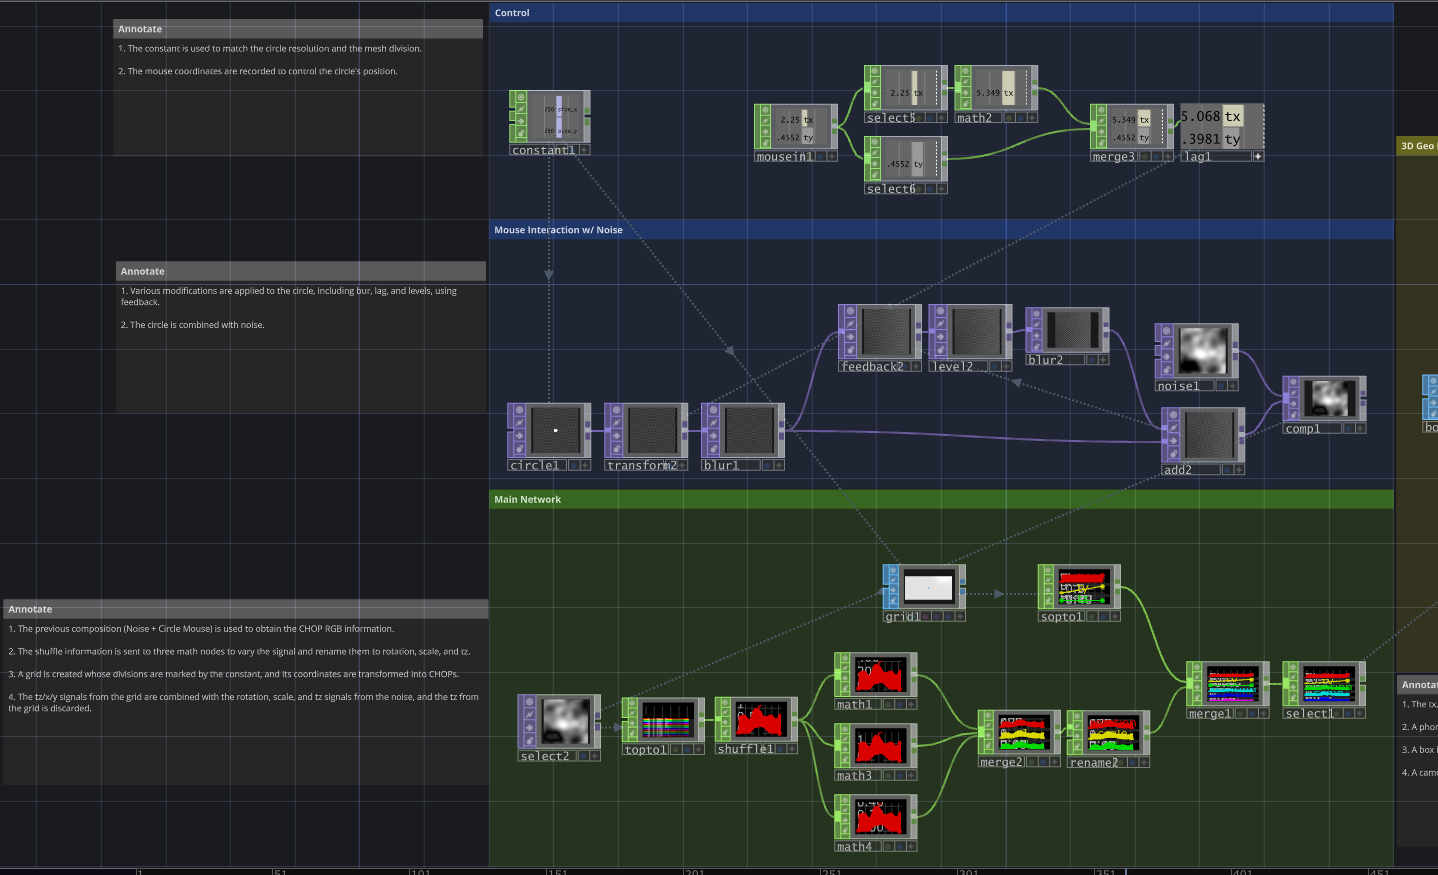1438x875 pixels.
Task: Click the plus viewer-active icon on add2
Action: 1239,469
